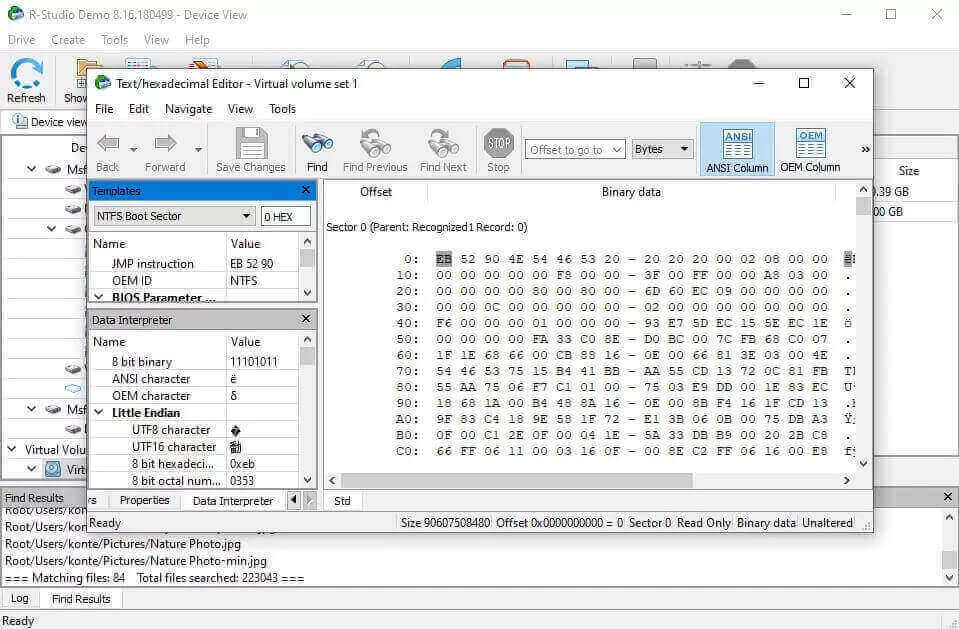959x629 pixels.
Task: Maximize the hex editor window
Action: click(804, 83)
